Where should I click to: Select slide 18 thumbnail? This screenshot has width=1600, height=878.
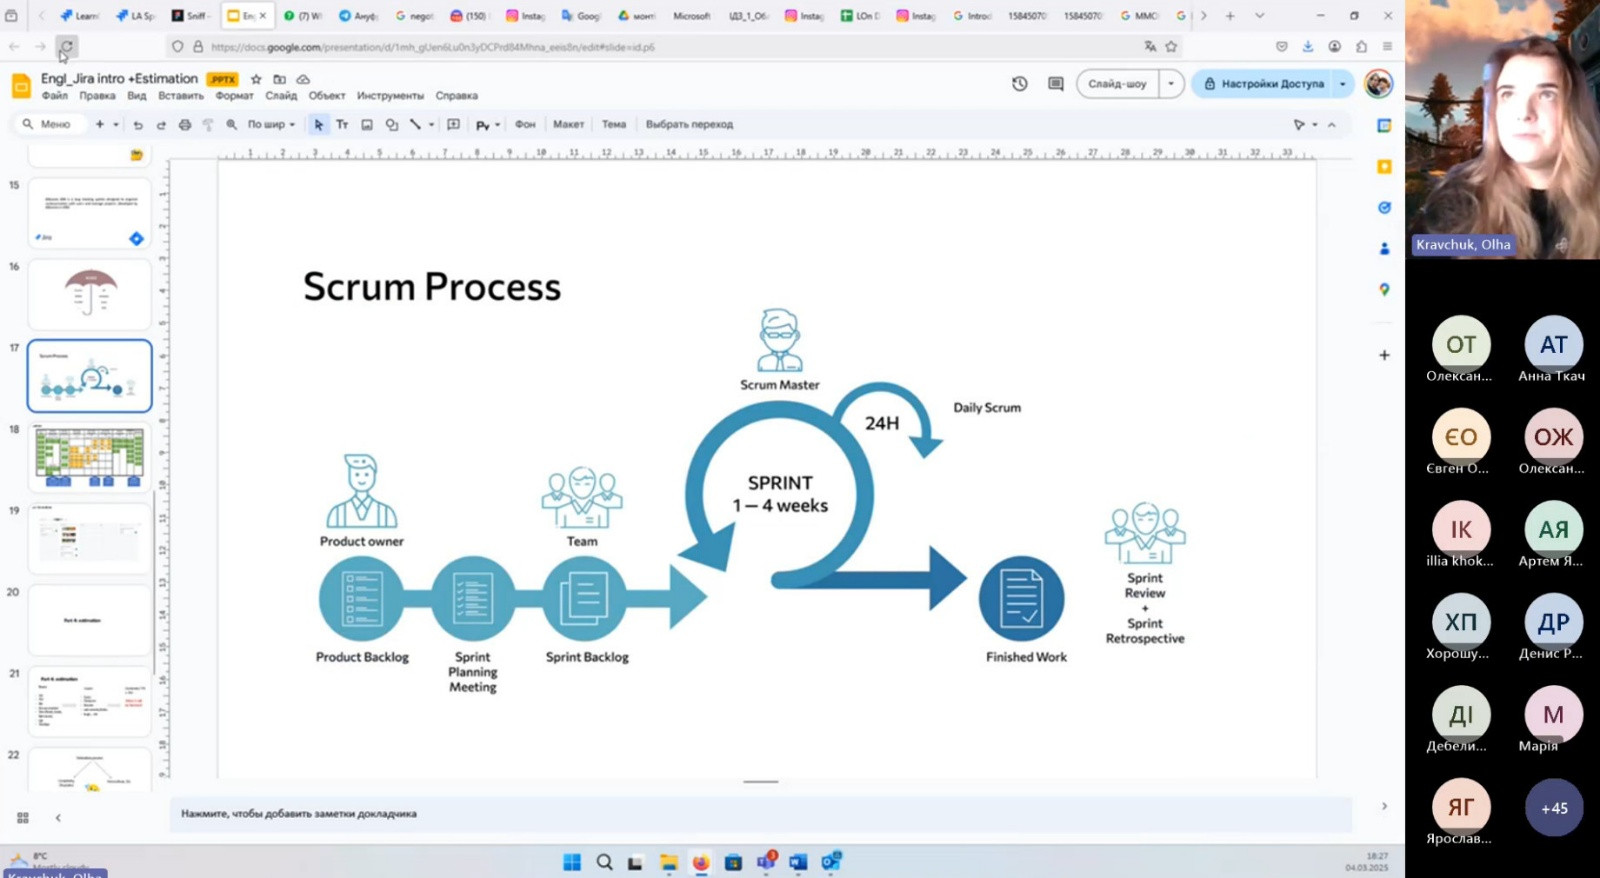89,457
